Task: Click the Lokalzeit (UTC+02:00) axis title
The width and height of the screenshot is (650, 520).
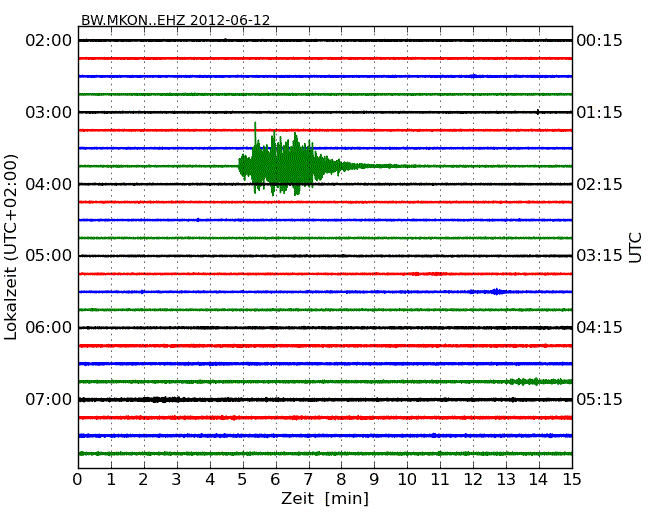Action: pyautogui.click(x=11, y=247)
